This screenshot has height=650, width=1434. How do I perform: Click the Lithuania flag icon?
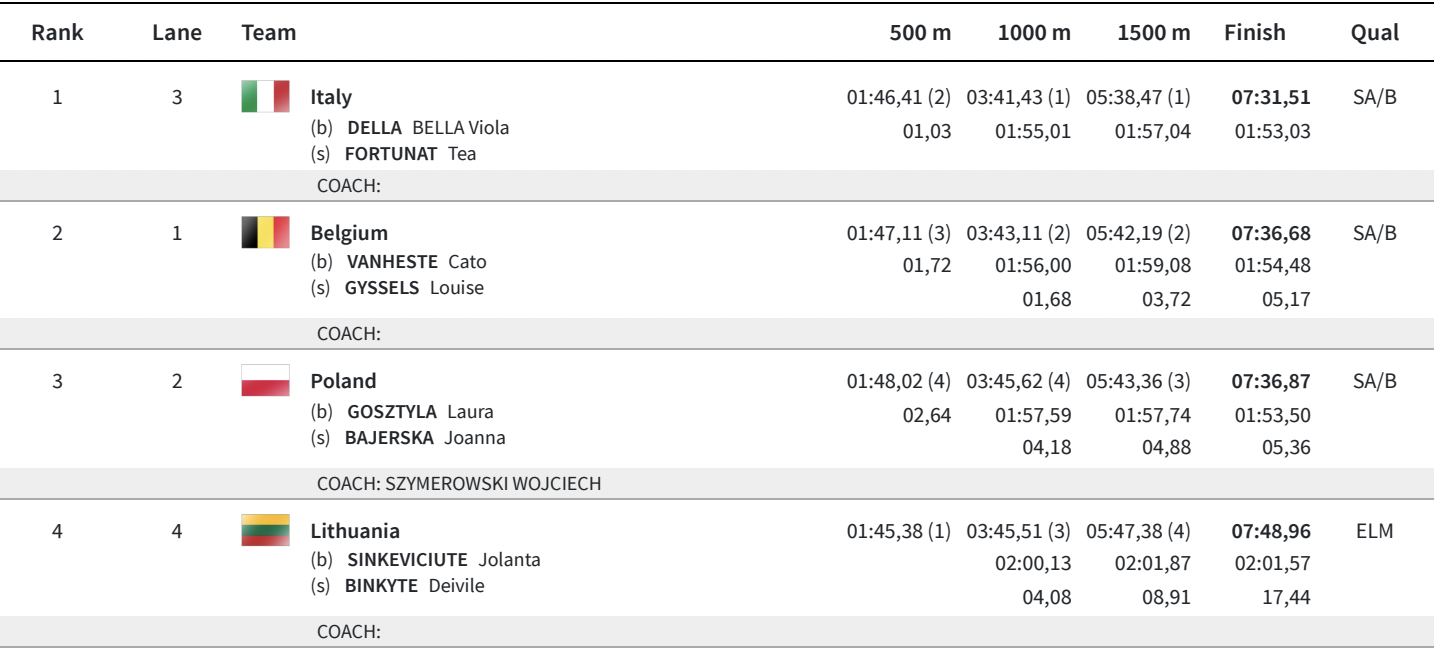coord(265,531)
